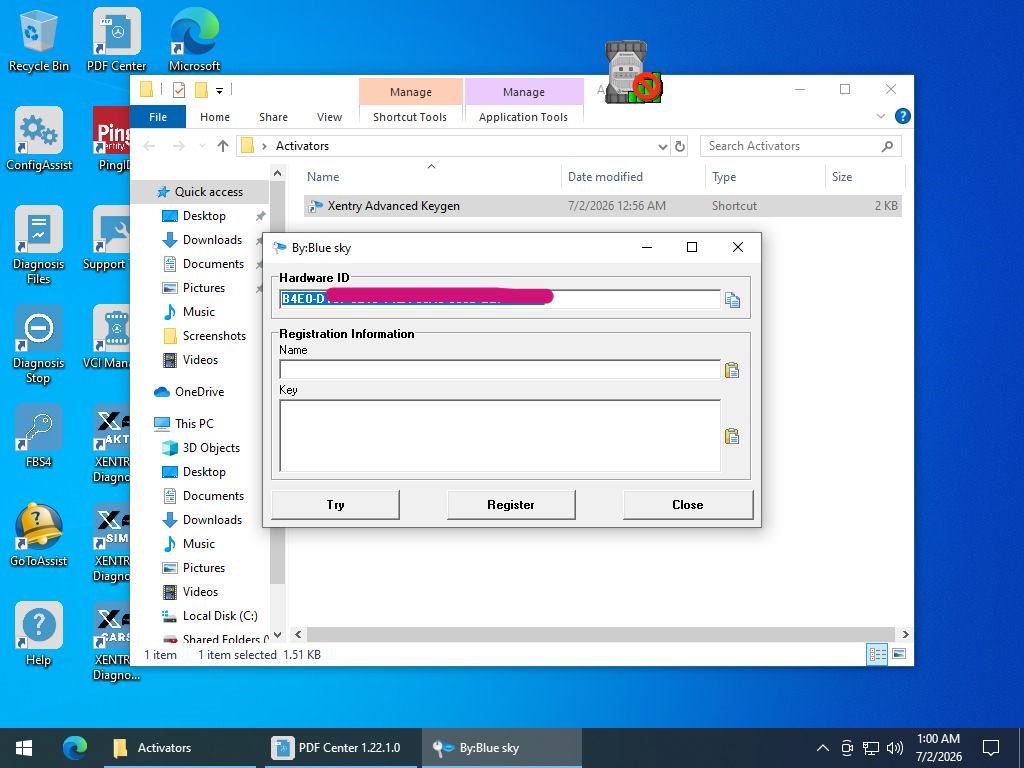Open notification center icon
The width and height of the screenshot is (1024, 768).
991,748
